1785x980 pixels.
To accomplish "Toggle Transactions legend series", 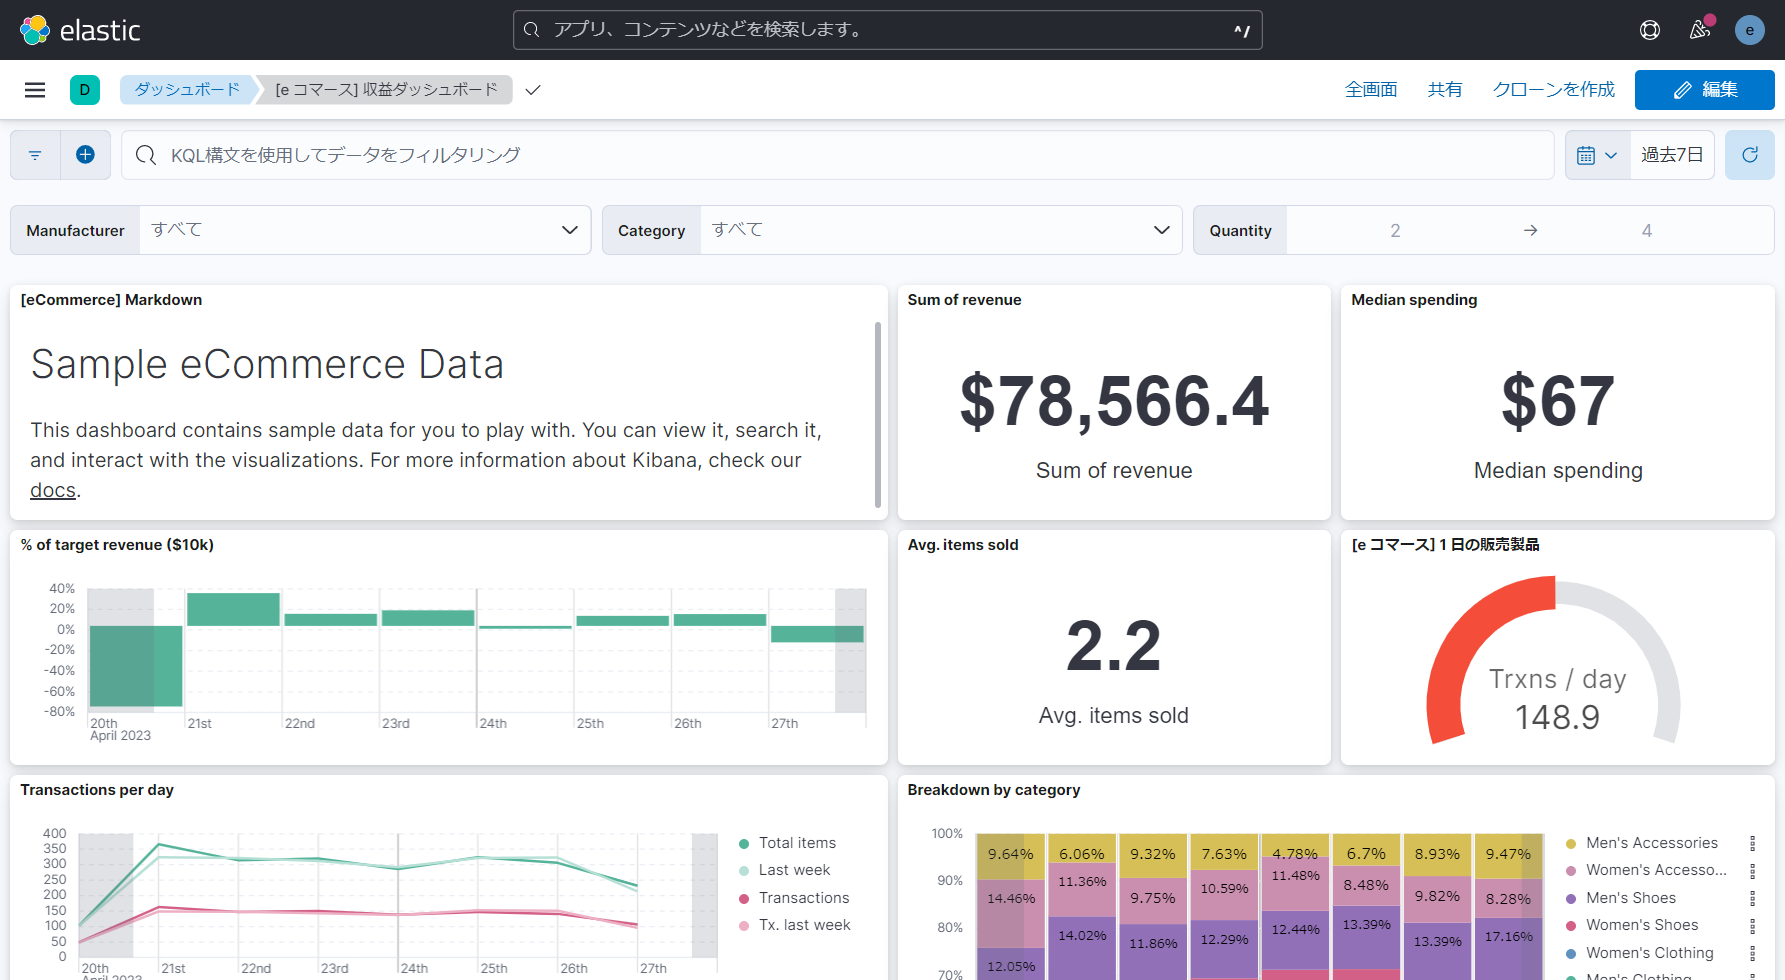I will tap(804, 898).
